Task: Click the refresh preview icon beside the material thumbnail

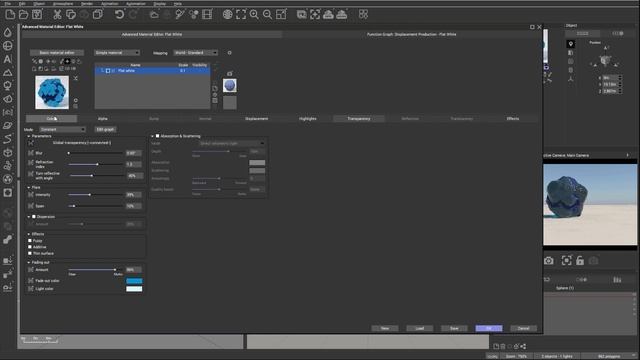Action: click(76, 100)
